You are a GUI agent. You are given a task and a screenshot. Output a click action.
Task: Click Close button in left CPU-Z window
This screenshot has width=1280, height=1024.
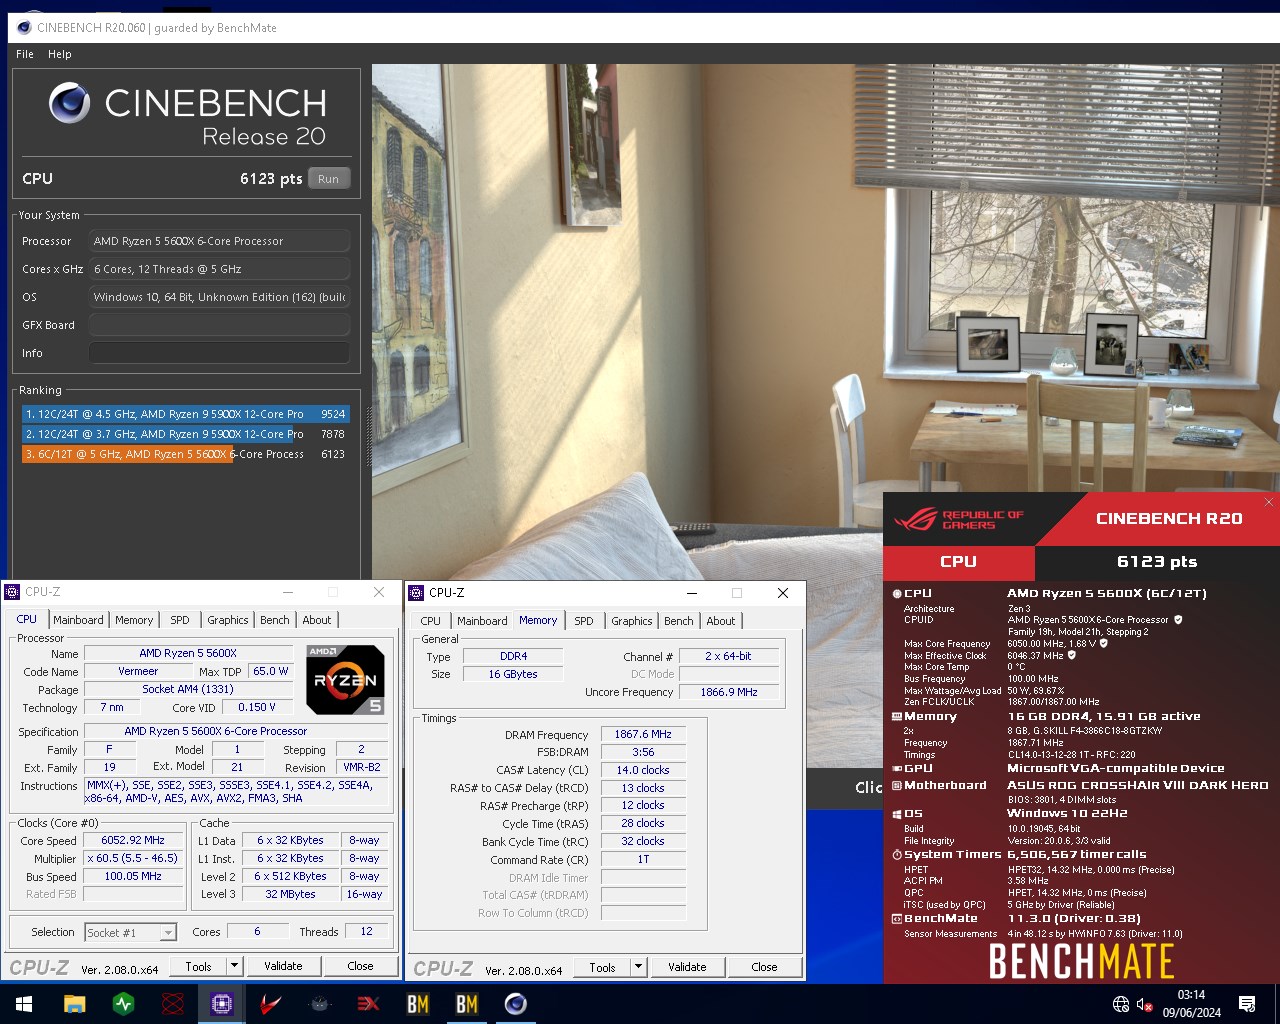(x=361, y=966)
